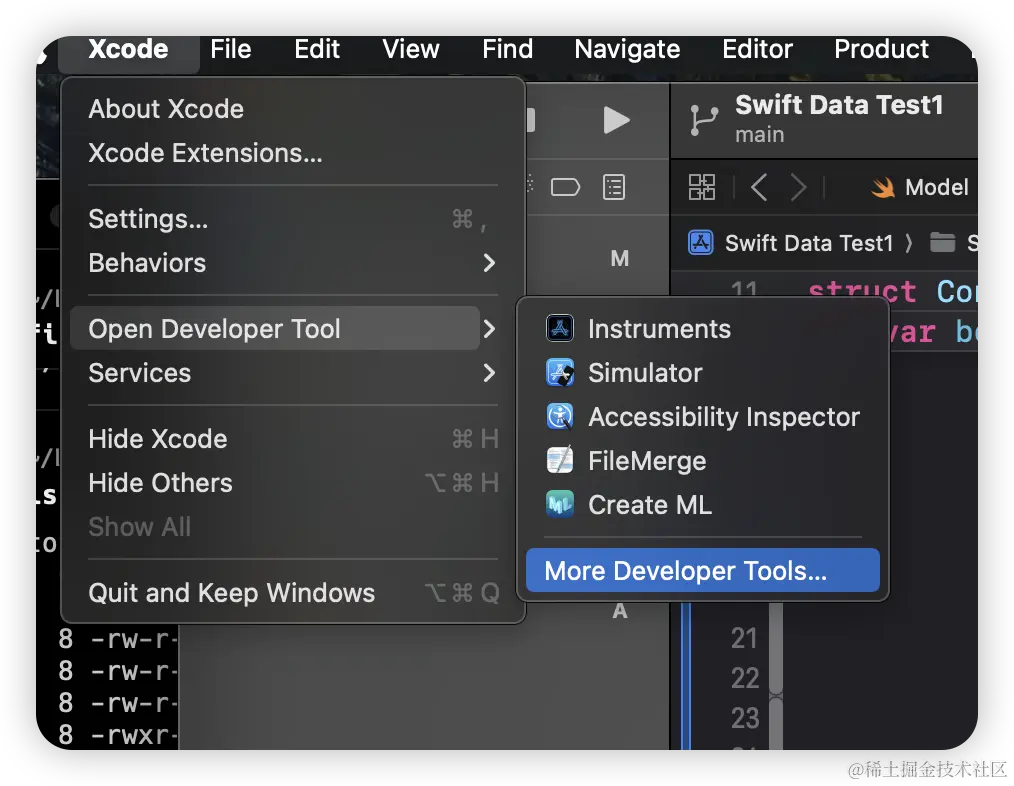Click the report navigator list icon
This screenshot has width=1014, height=786.
[x=614, y=188]
